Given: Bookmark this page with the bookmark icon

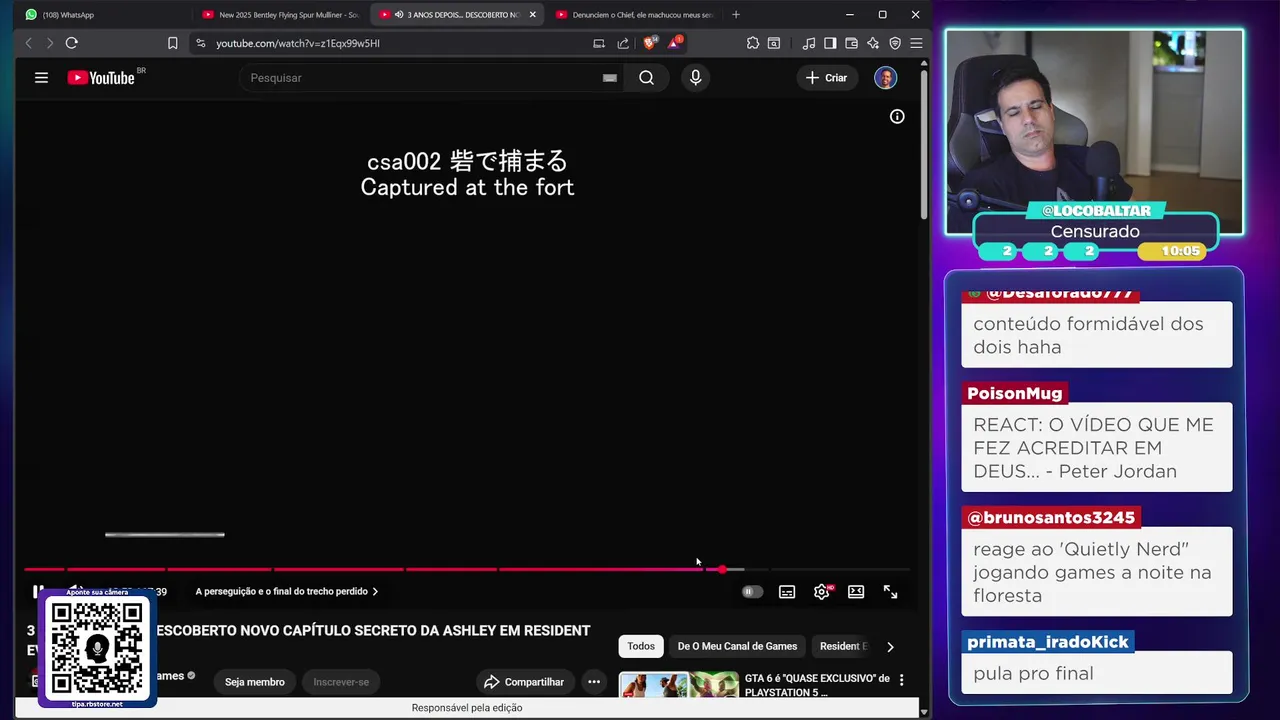Looking at the screenshot, I should pos(172,43).
